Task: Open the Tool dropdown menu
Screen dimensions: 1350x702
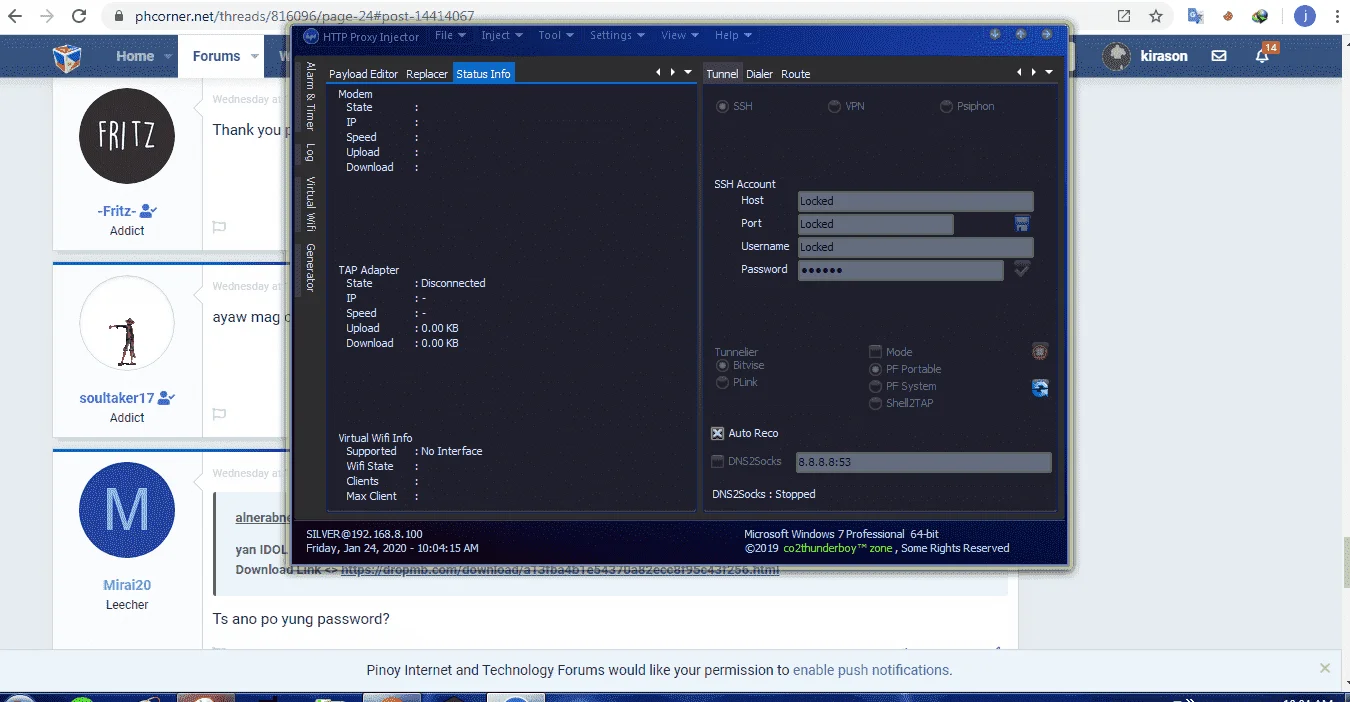Action: point(555,35)
